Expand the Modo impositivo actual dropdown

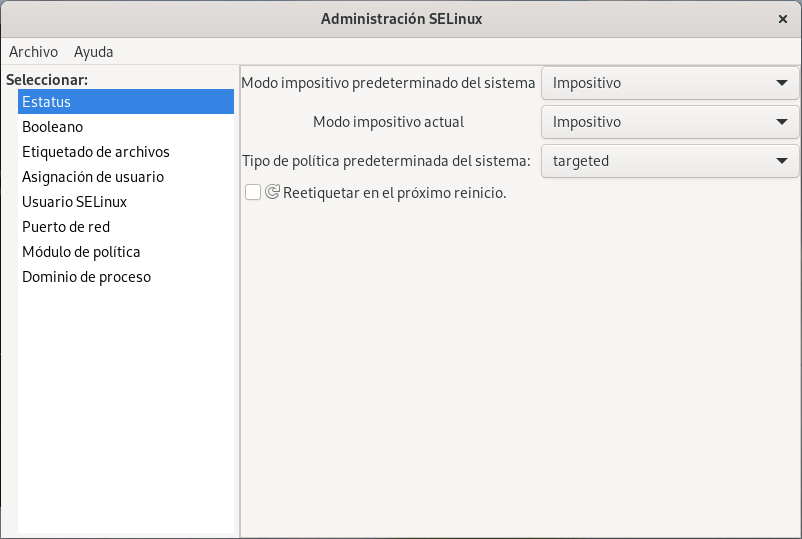point(669,122)
